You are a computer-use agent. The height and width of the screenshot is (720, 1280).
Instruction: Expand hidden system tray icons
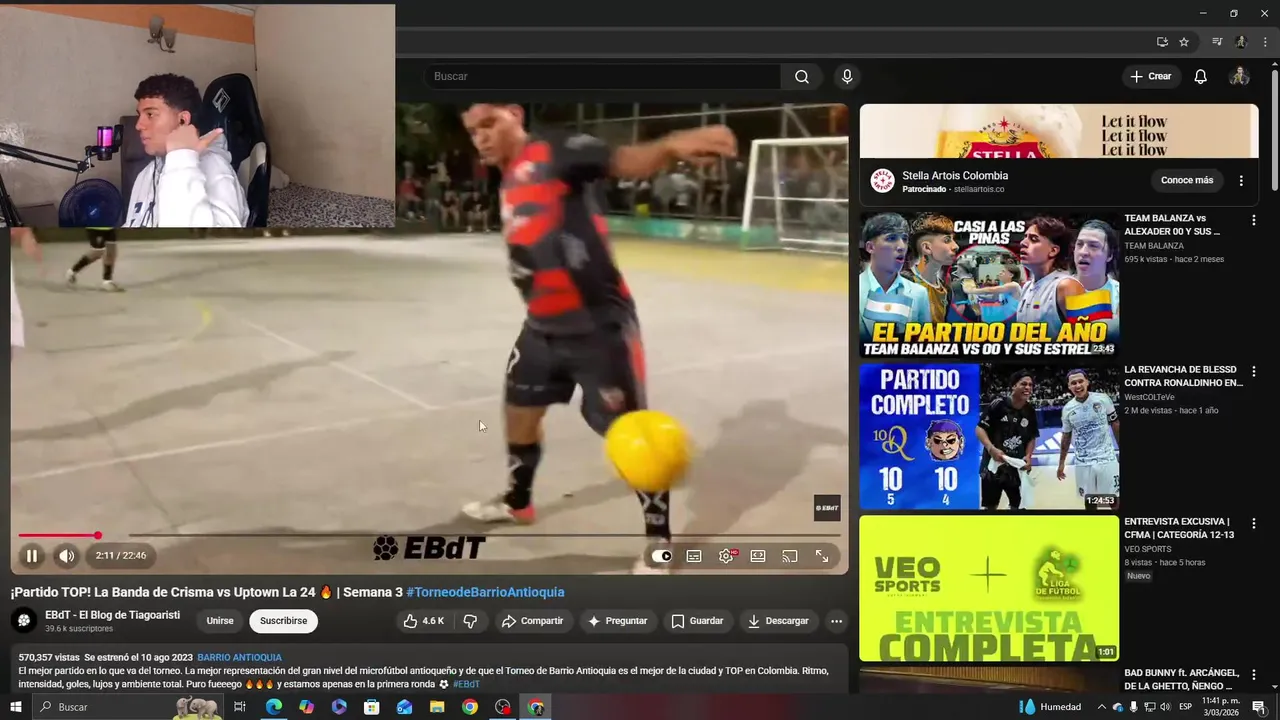pyautogui.click(x=1101, y=707)
